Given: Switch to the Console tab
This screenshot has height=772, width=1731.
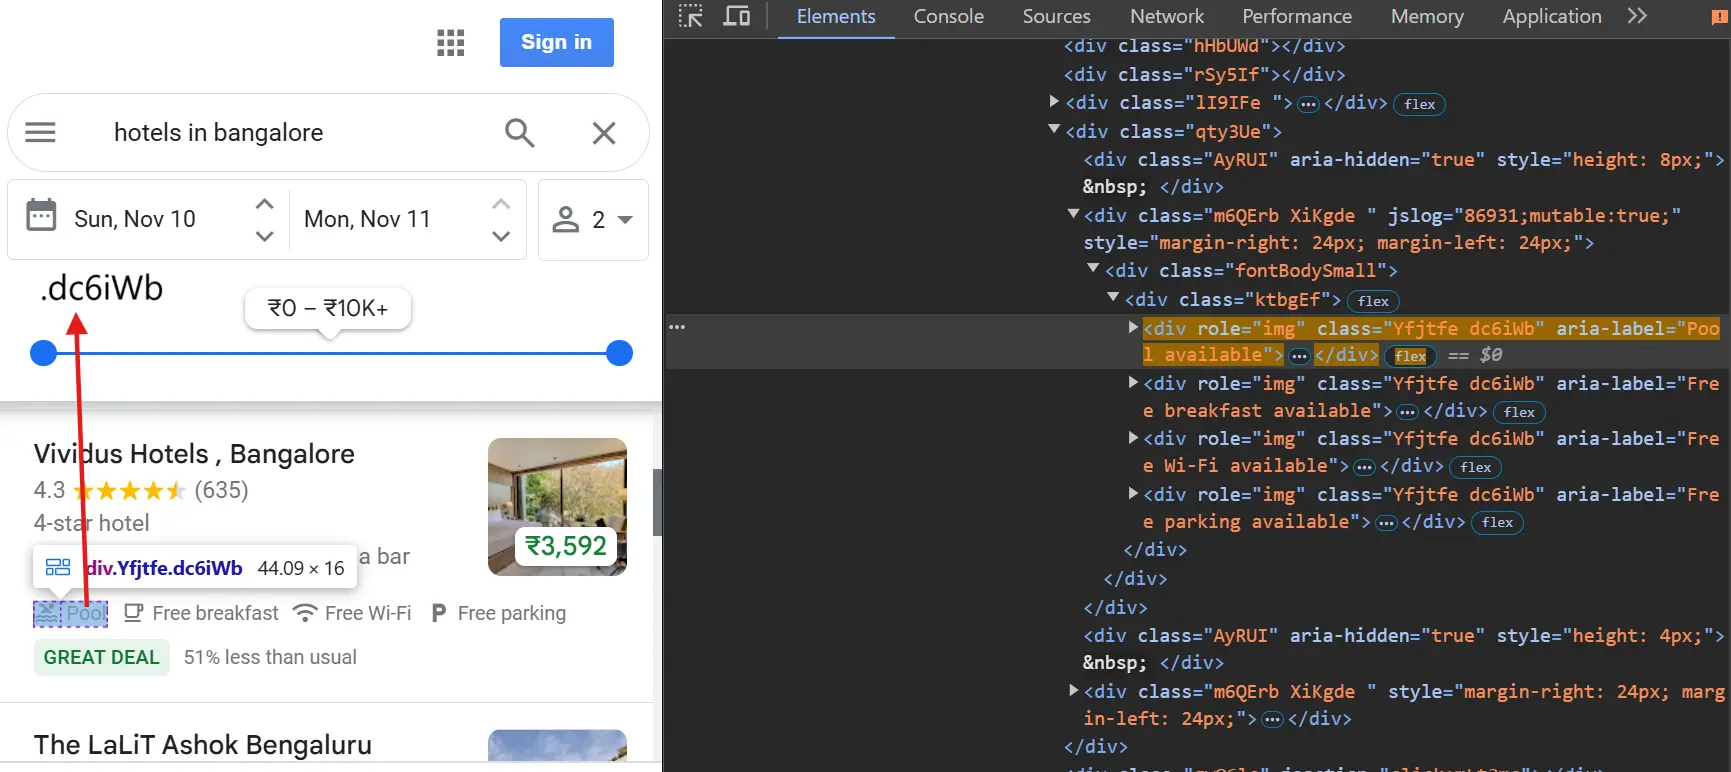Looking at the screenshot, I should [x=948, y=17].
